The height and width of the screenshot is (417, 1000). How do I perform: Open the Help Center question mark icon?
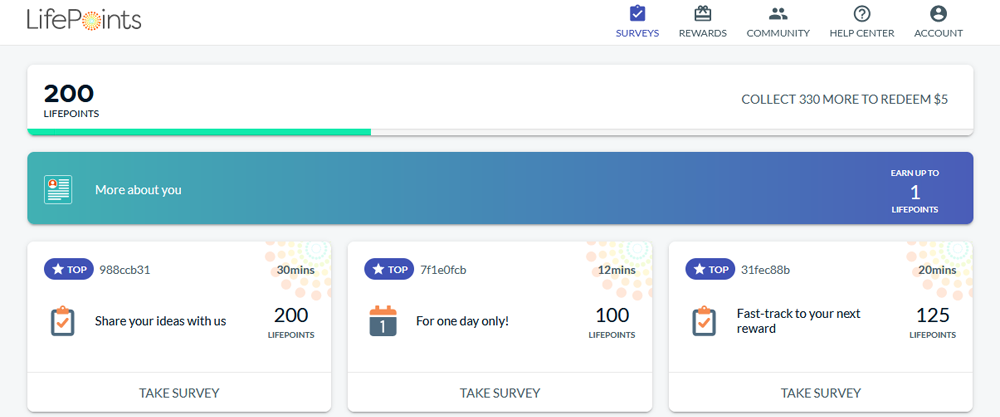pos(862,13)
